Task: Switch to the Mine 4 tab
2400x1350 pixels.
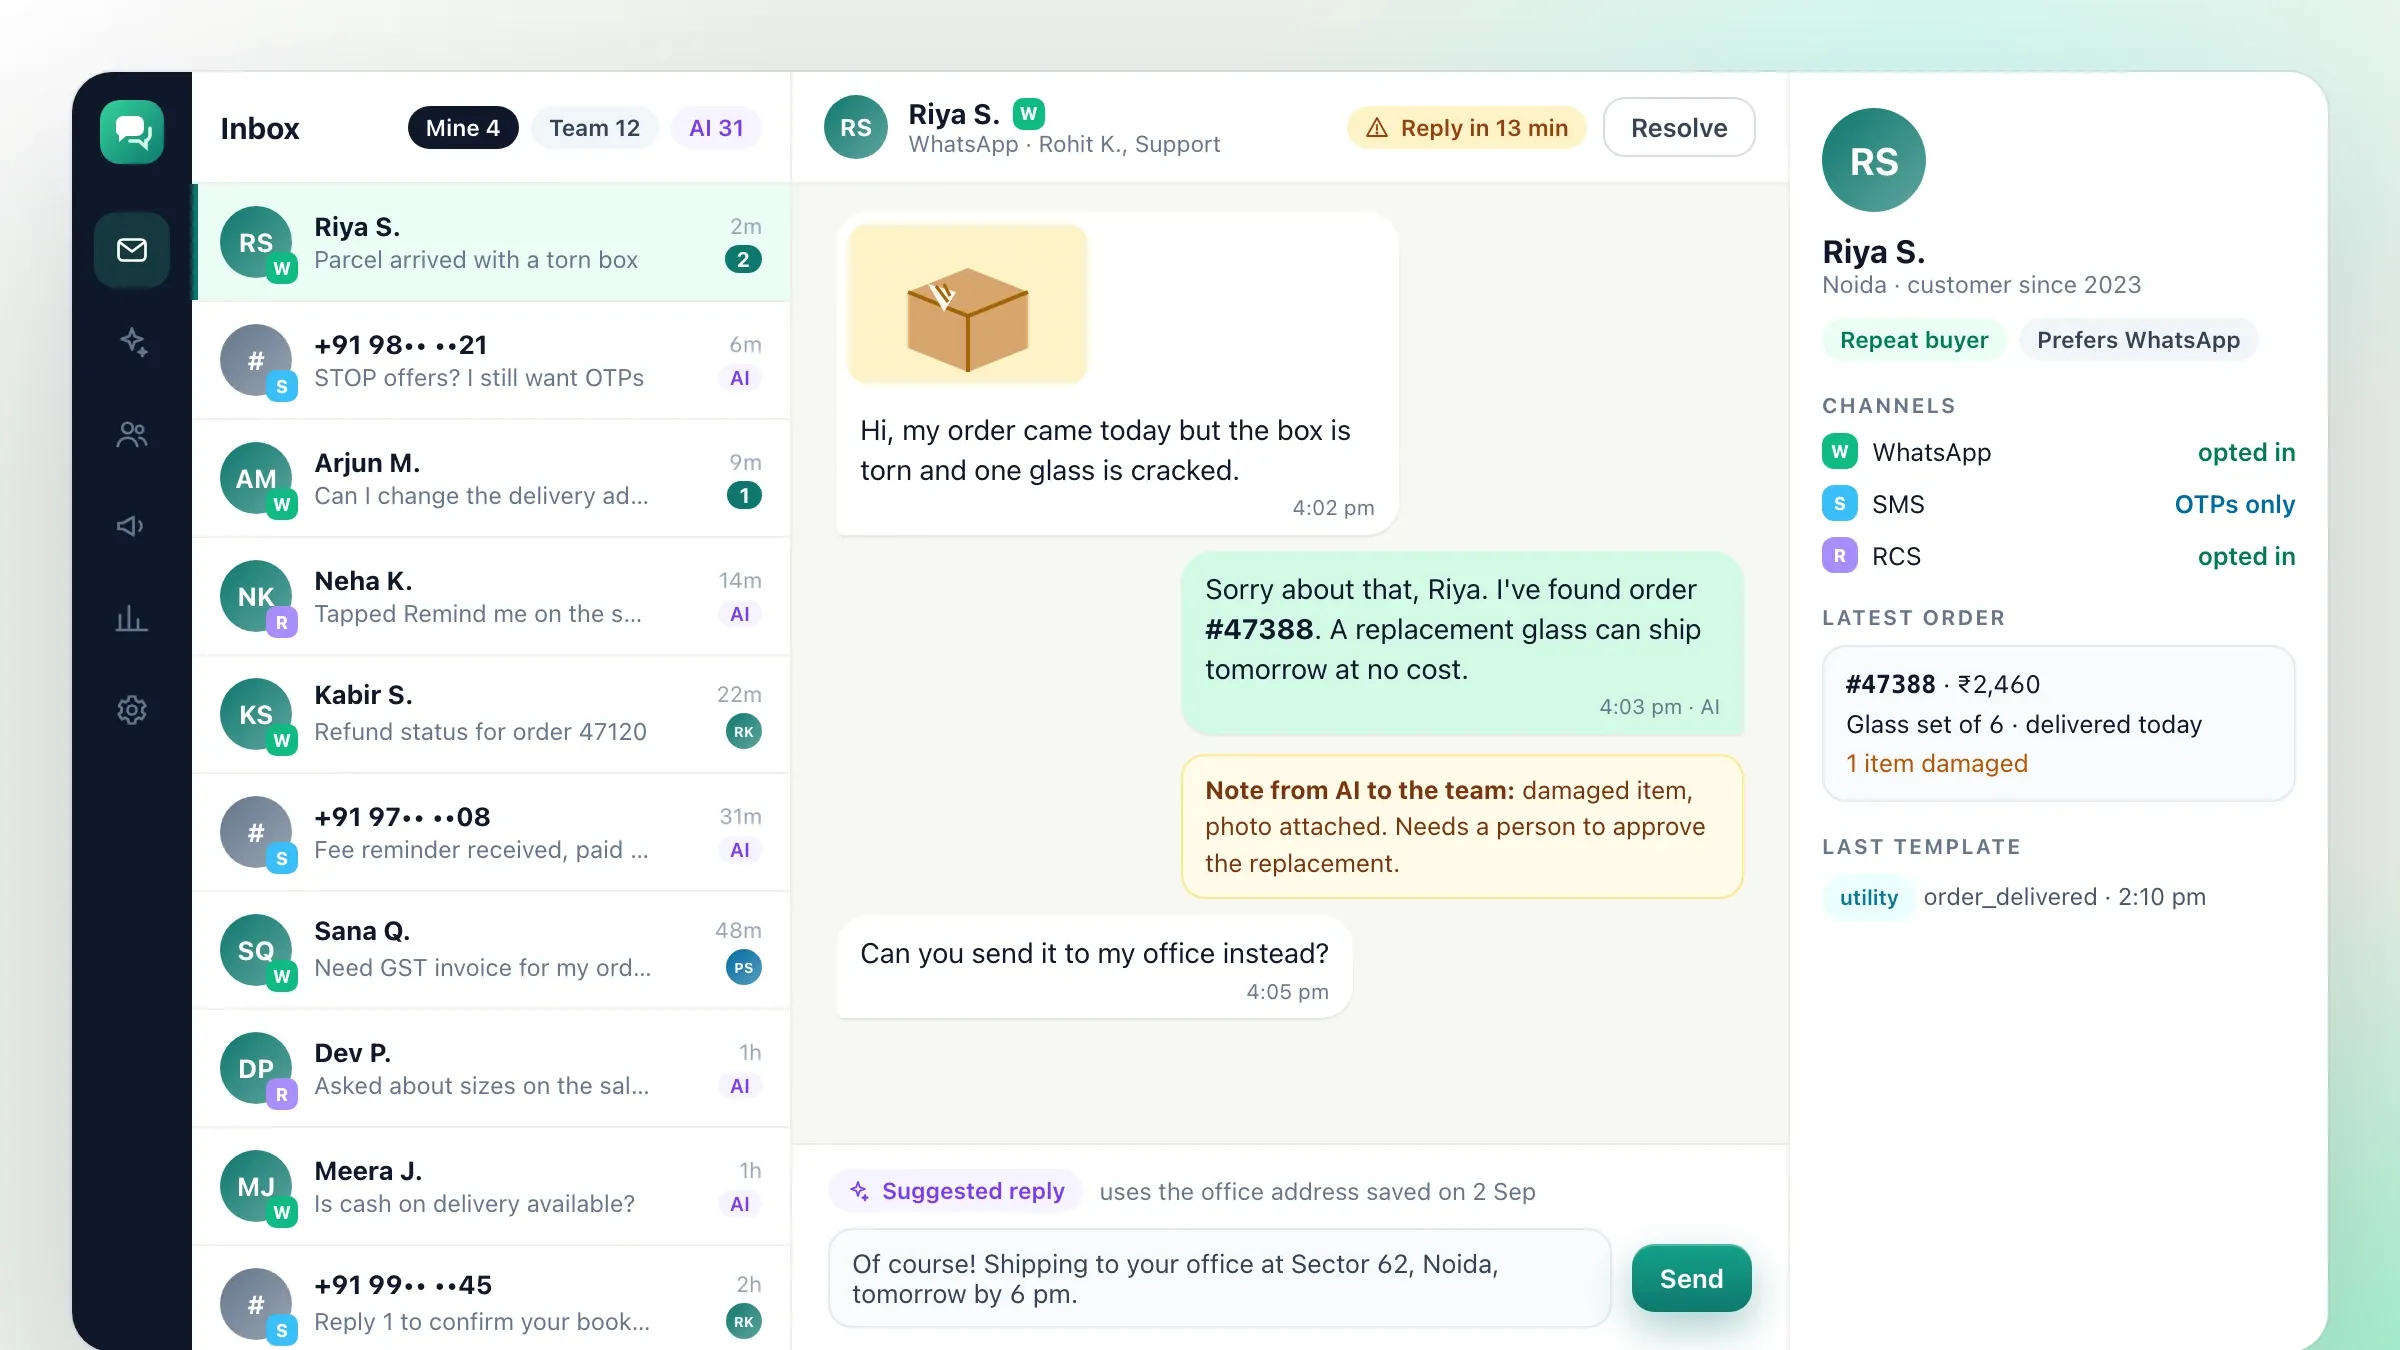Action: (x=463, y=128)
